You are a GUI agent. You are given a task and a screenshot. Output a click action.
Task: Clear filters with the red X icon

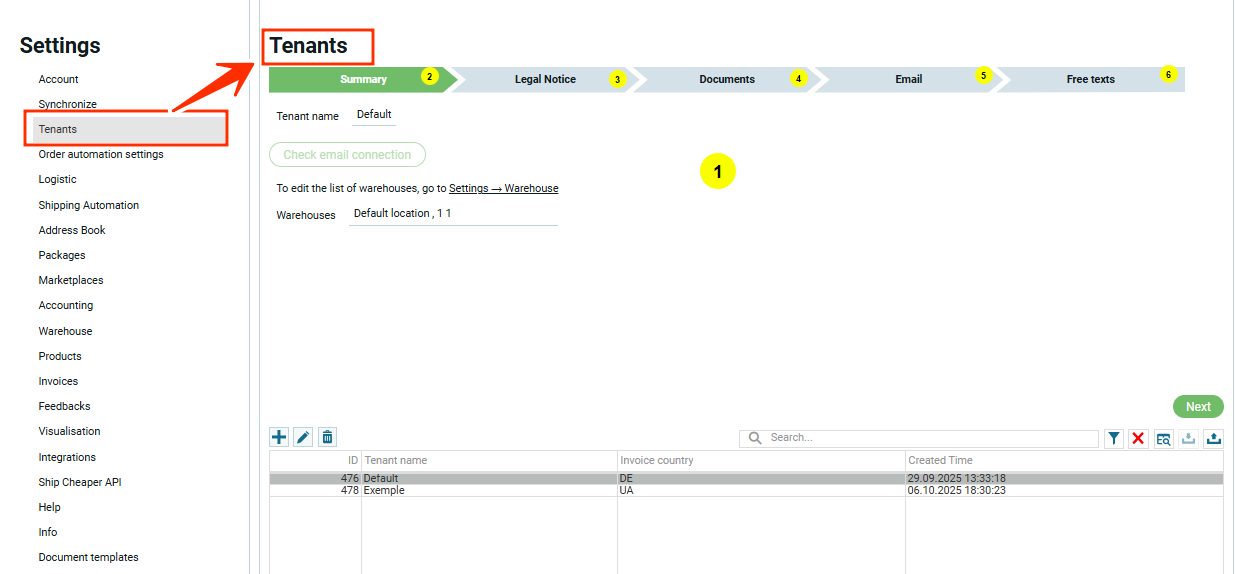1138,438
